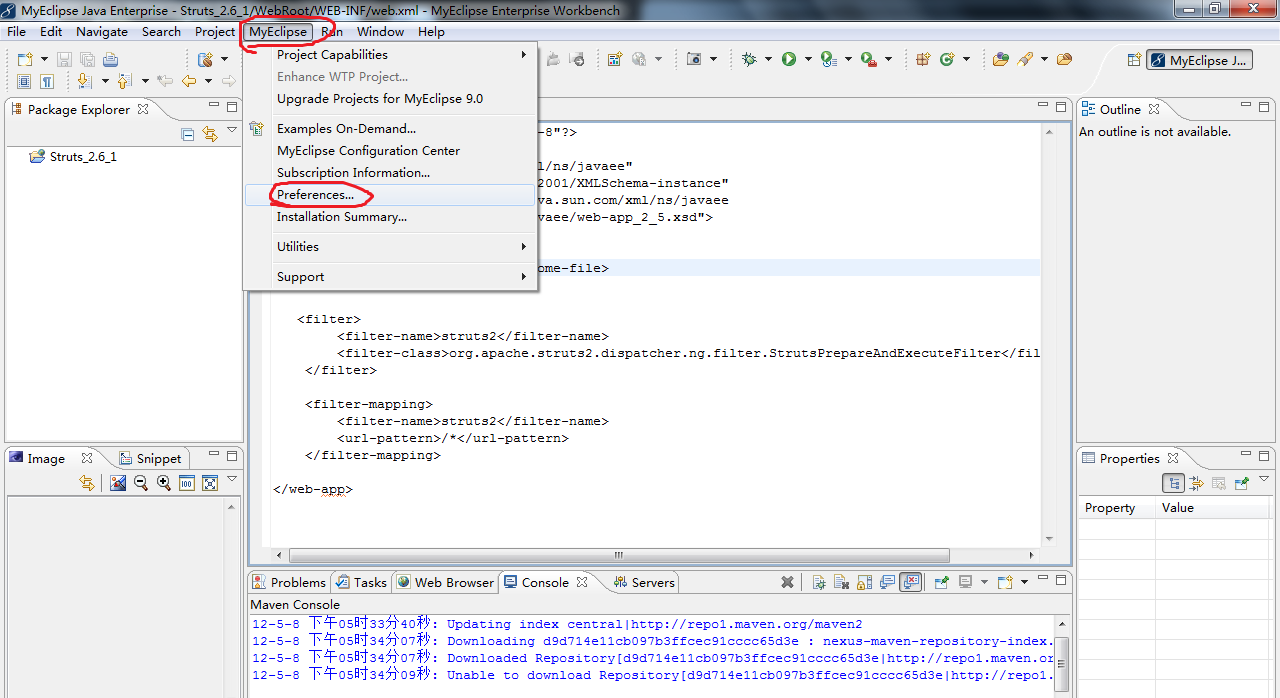Click the Deploy MyEclipse server application icon
Image resolution: width=1280 pixels, height=698 pixels.
205,60
